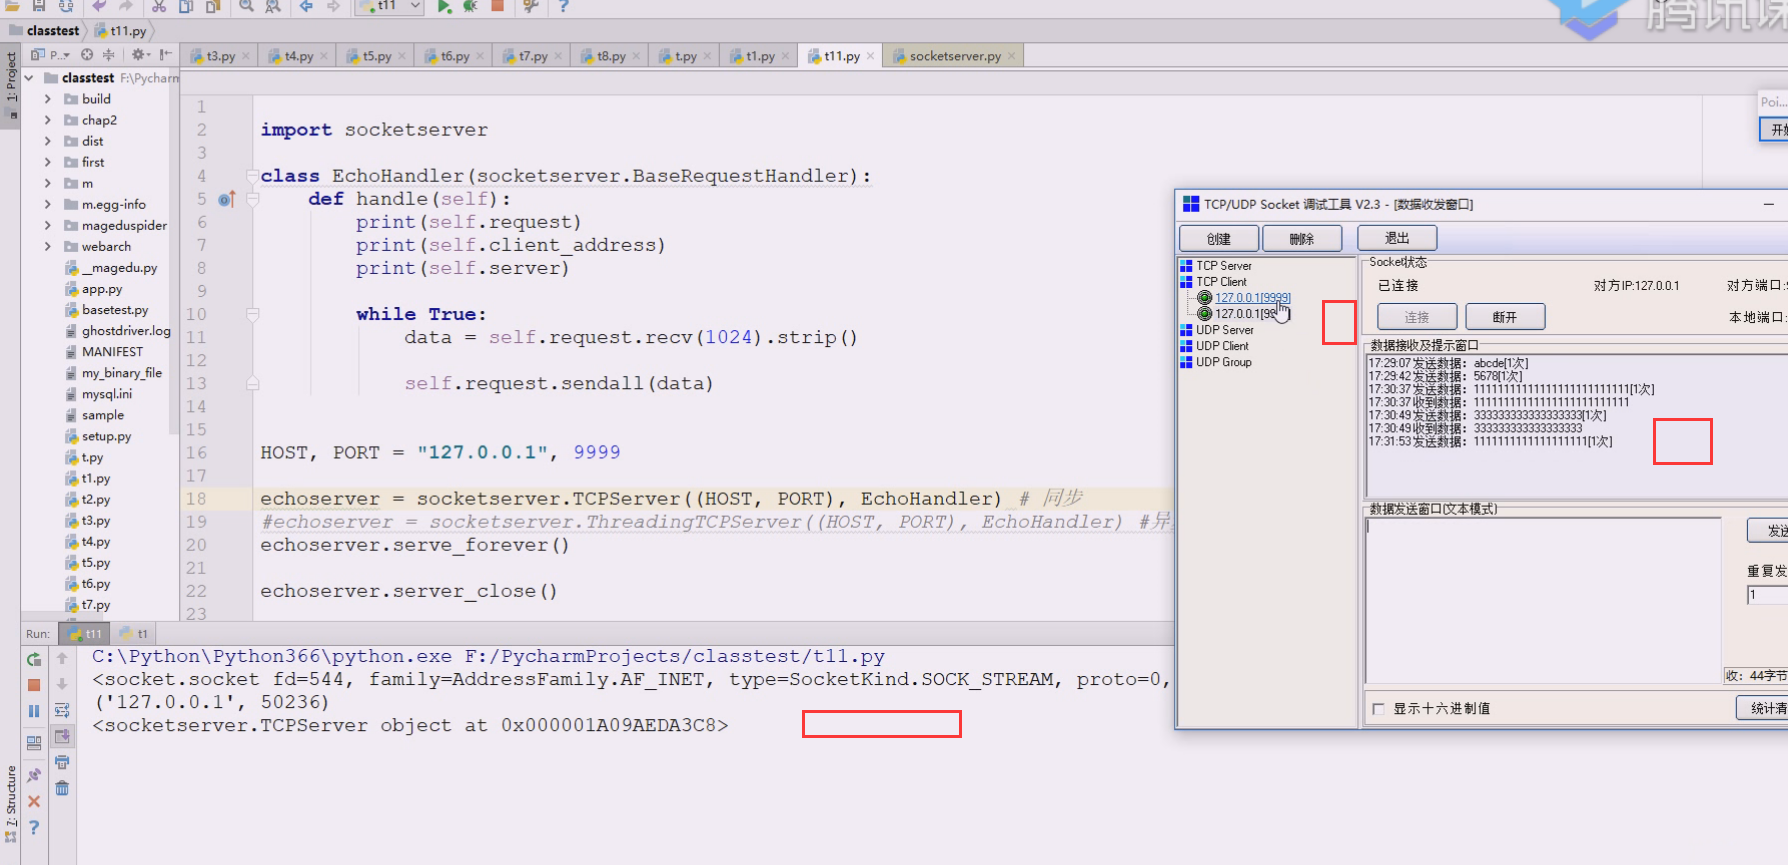Viewport: 1788px width, 865px height.
Task: Close the Run tab with red X
Action: coord(34,801)
